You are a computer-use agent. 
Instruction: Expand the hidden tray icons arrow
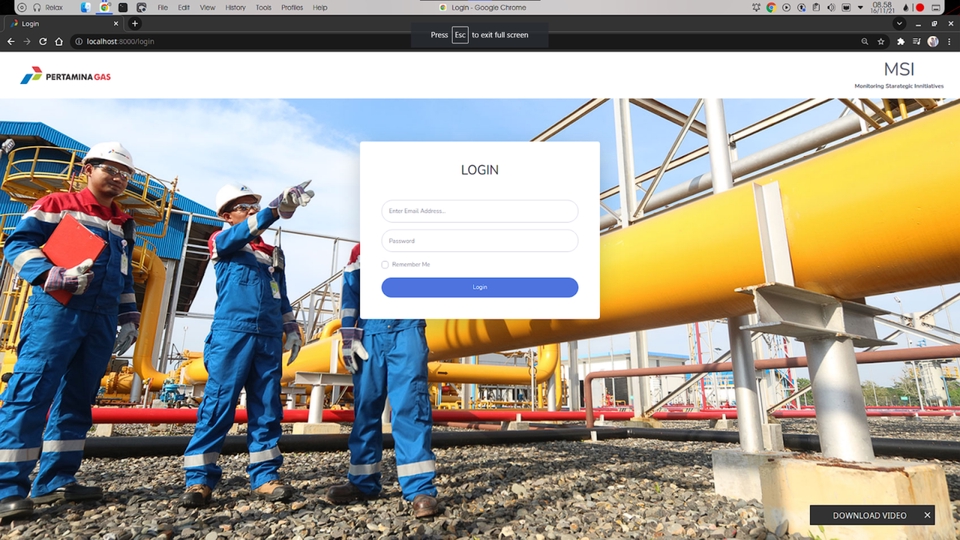(860, 7)
